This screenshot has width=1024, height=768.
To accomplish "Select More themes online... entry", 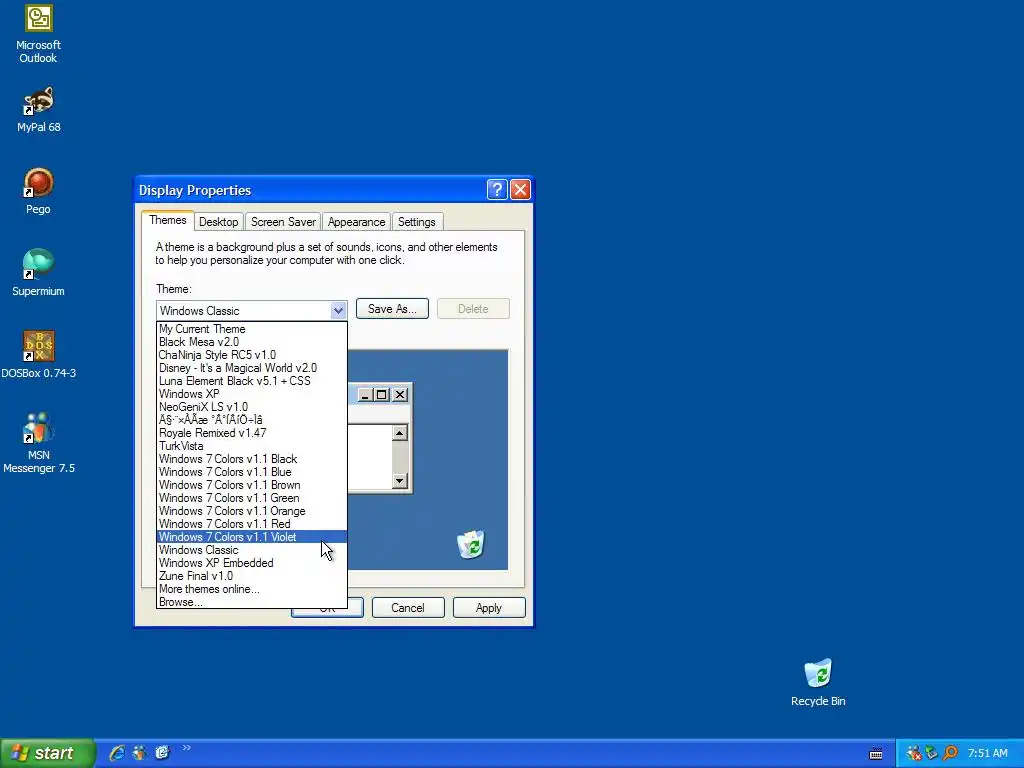I will click(x=252, y=589).
